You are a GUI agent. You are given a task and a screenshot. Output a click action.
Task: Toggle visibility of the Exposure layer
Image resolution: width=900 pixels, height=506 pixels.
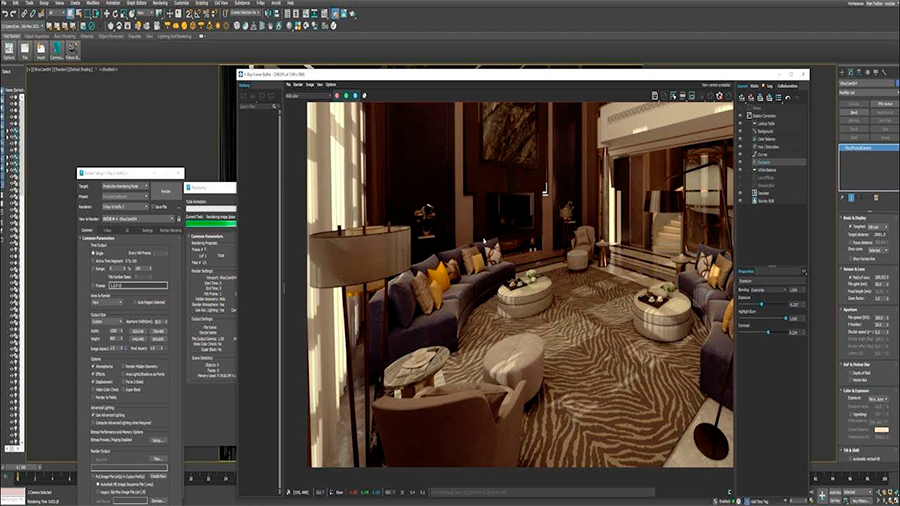(x=742, y=161)
